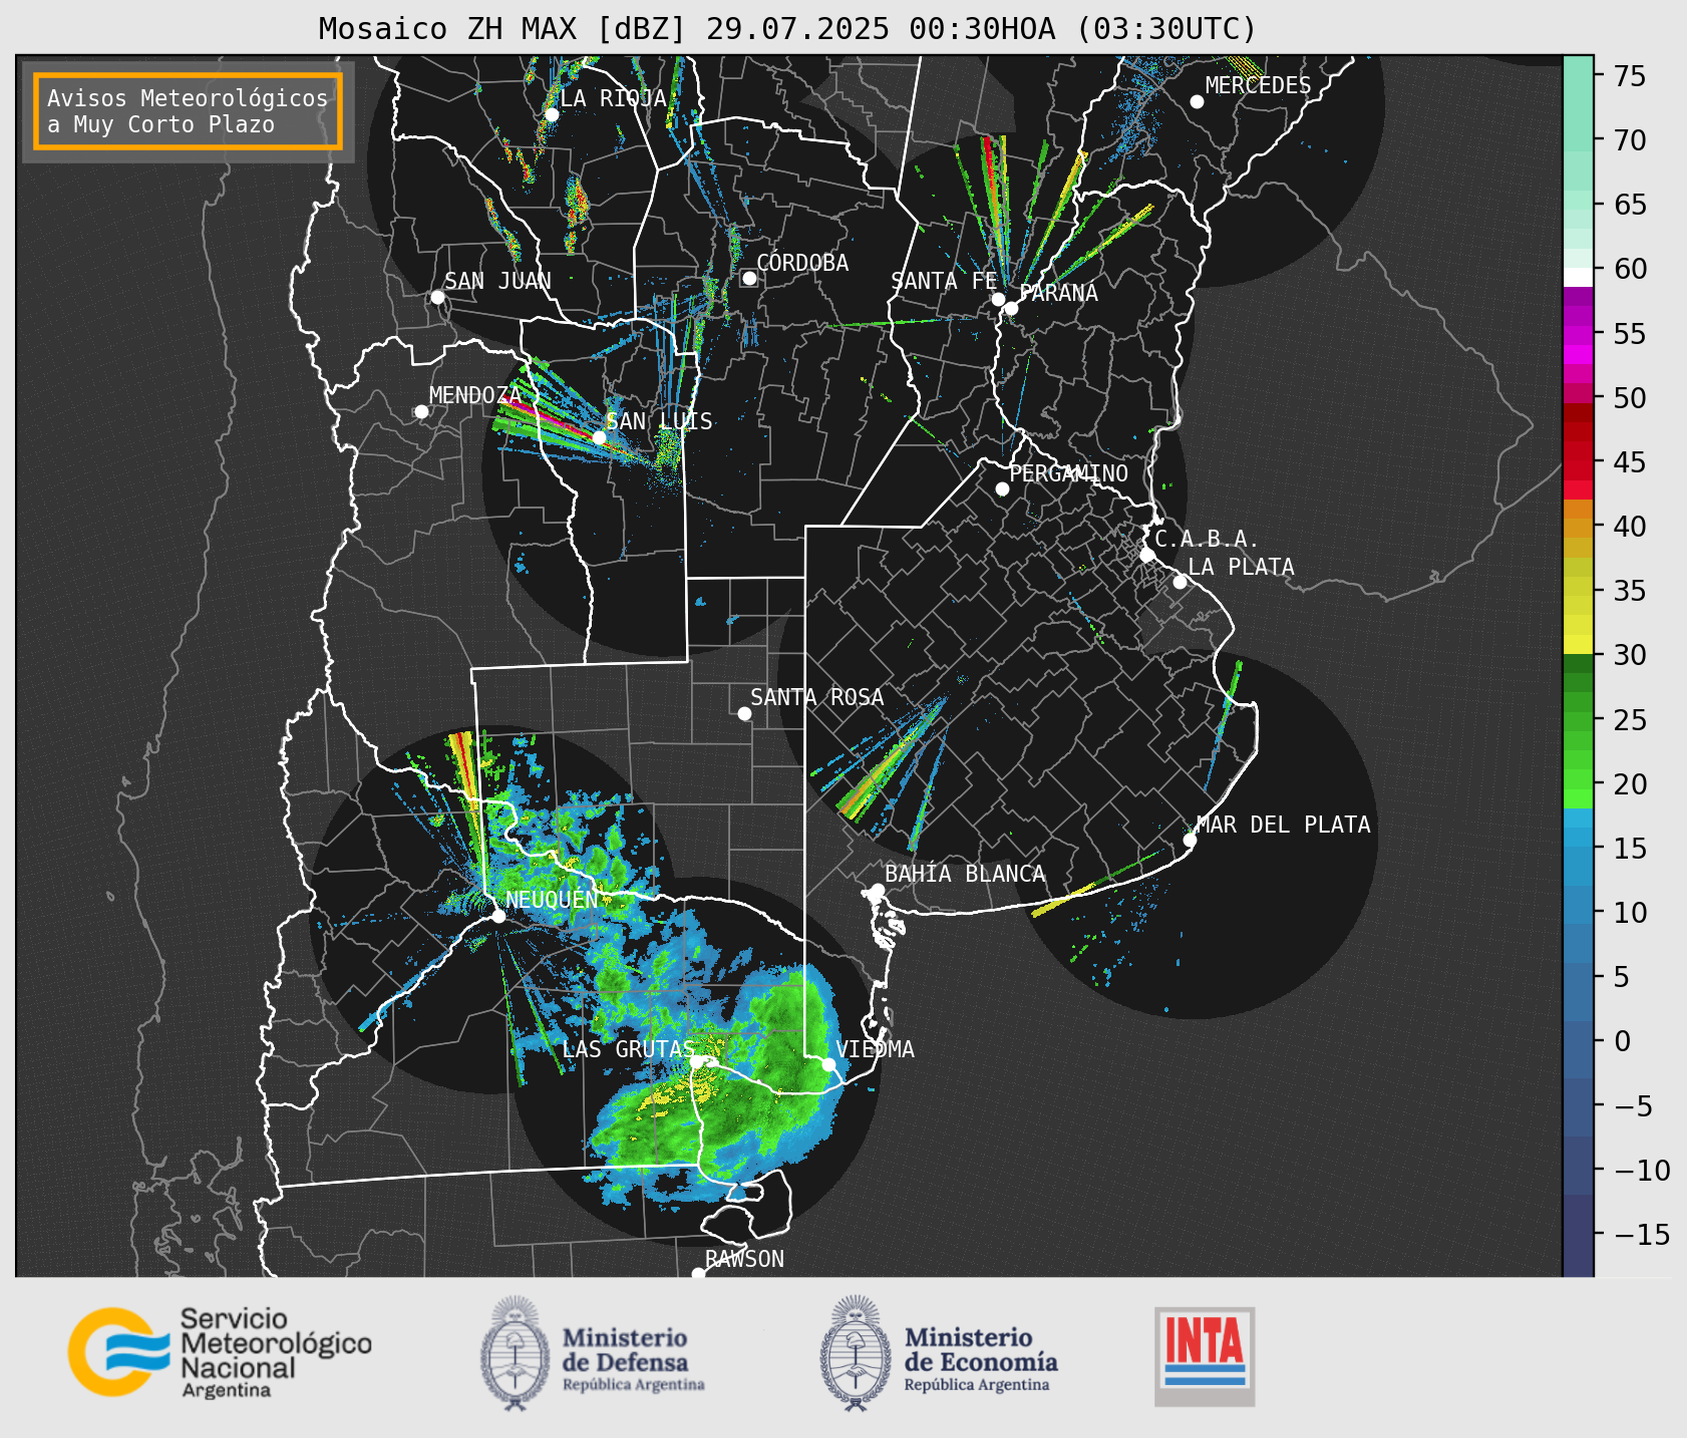
Task: Click the Ministerio de Defensa emblem
Action: [x=516, y=1353]
